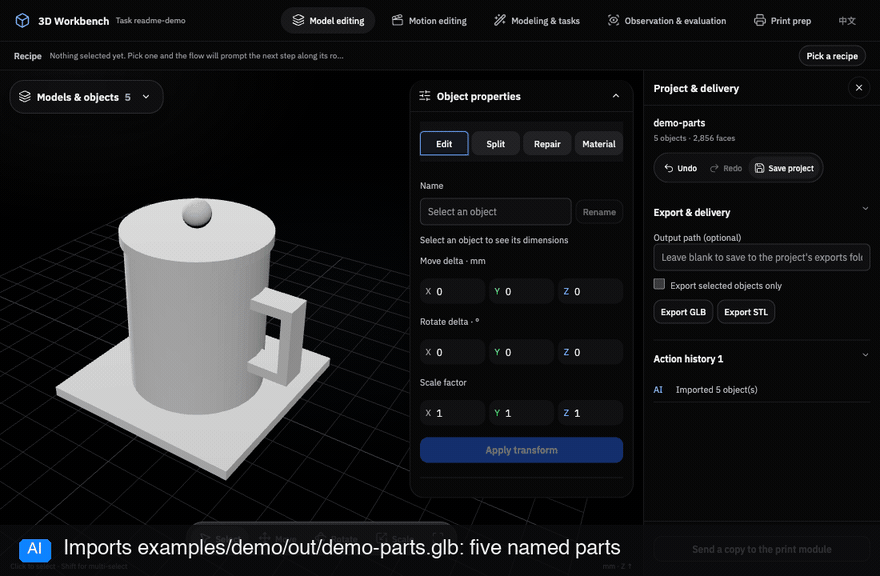Click the Scale factor Z field
This screenshot has width=880, height=576.
(x=590, y=413)
